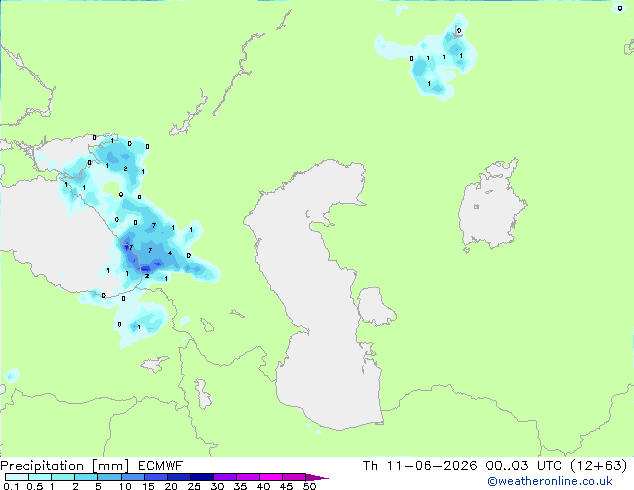Click the 'Th 11-06-2026' date text

point(420,466)
